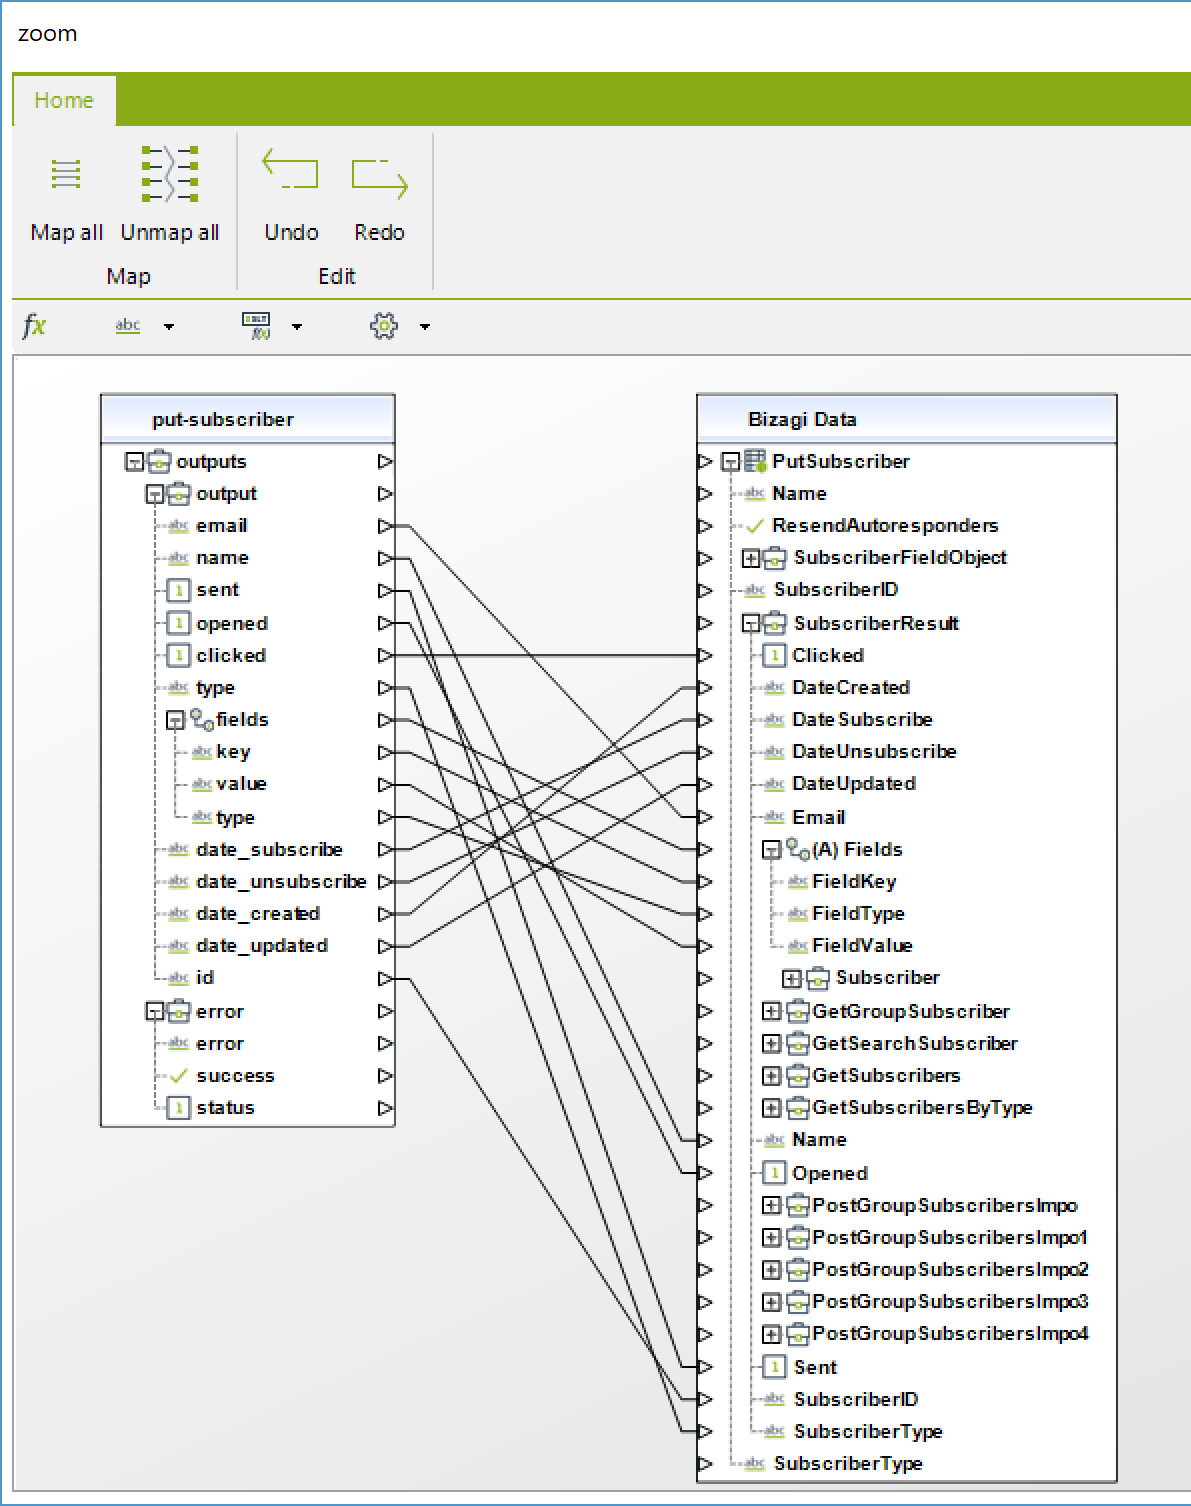Select Email in Bizagi Data

pos(818,818)
